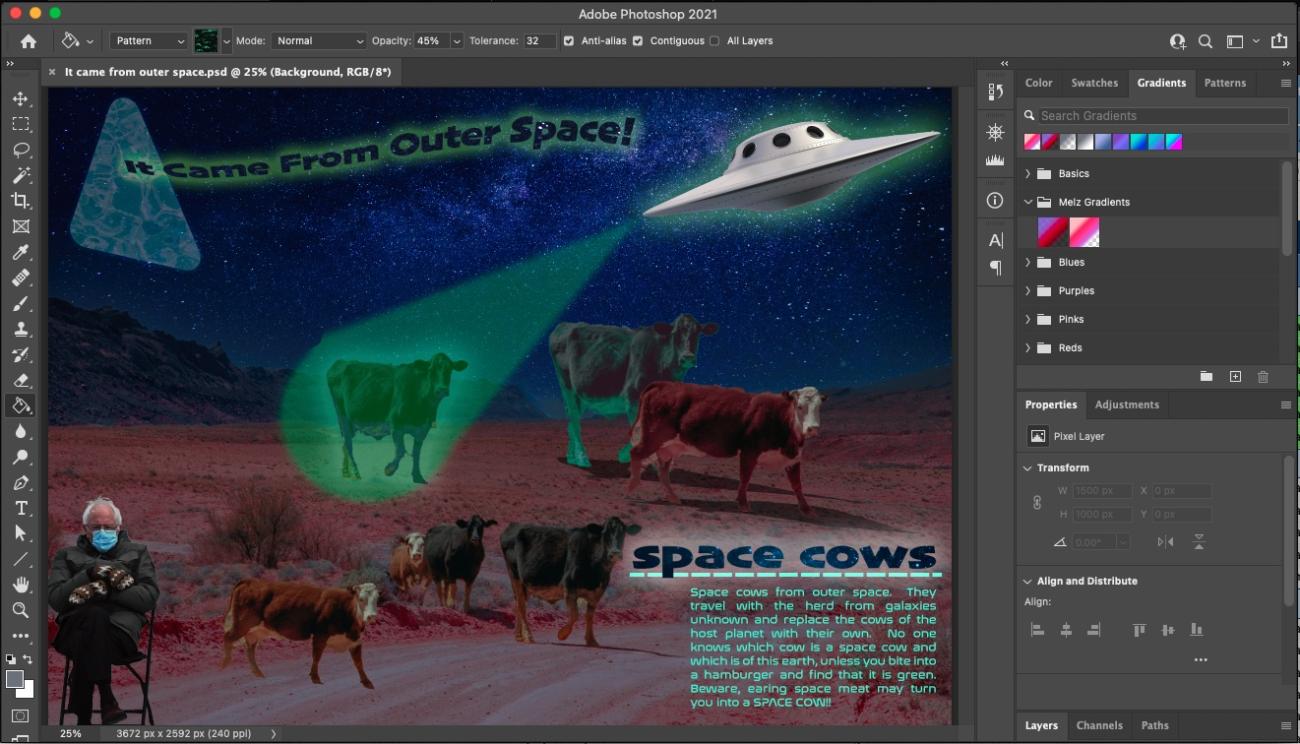
Task: Toggle the Anti-alias checkbox
Action: point(569,41)
